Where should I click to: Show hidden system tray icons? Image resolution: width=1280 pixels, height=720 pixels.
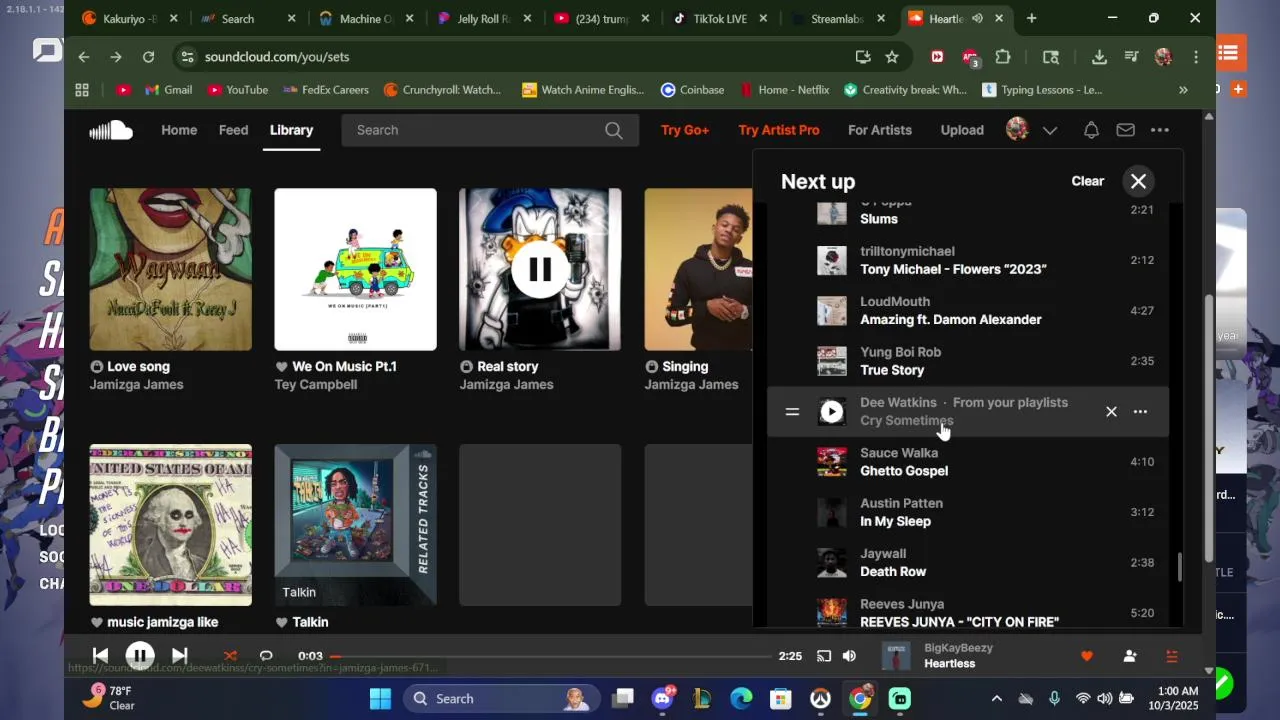click(996, 699)
